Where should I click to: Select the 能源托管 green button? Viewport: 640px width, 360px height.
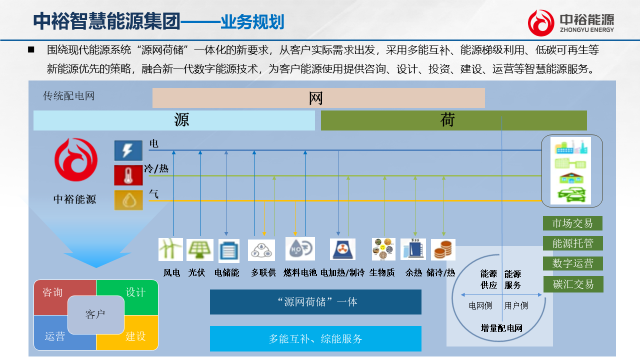[572, 243]
